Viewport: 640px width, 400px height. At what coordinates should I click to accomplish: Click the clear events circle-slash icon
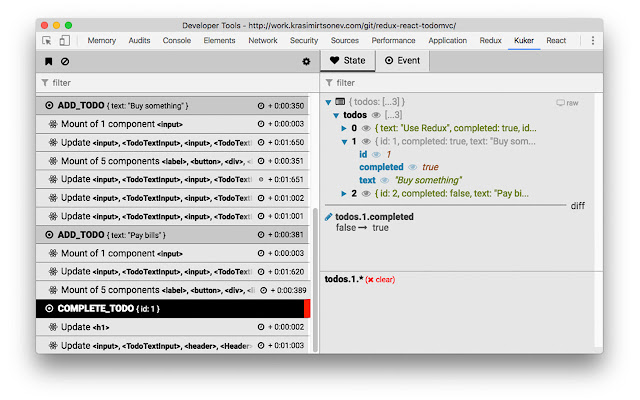[65, 62]
